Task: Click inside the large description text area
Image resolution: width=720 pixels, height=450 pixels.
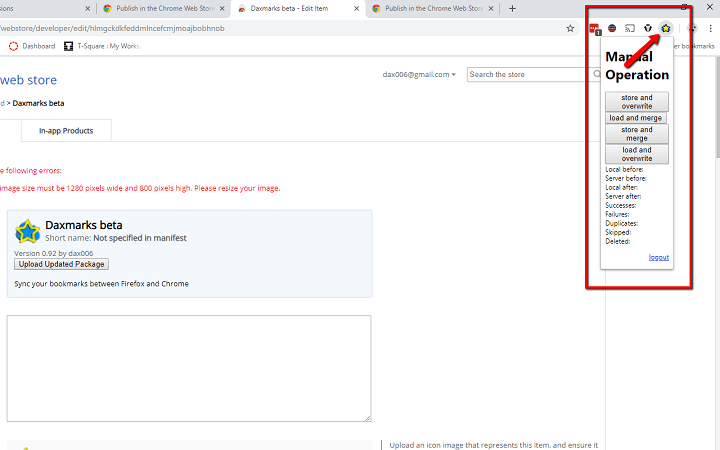Action: click(x=189, y=368)
